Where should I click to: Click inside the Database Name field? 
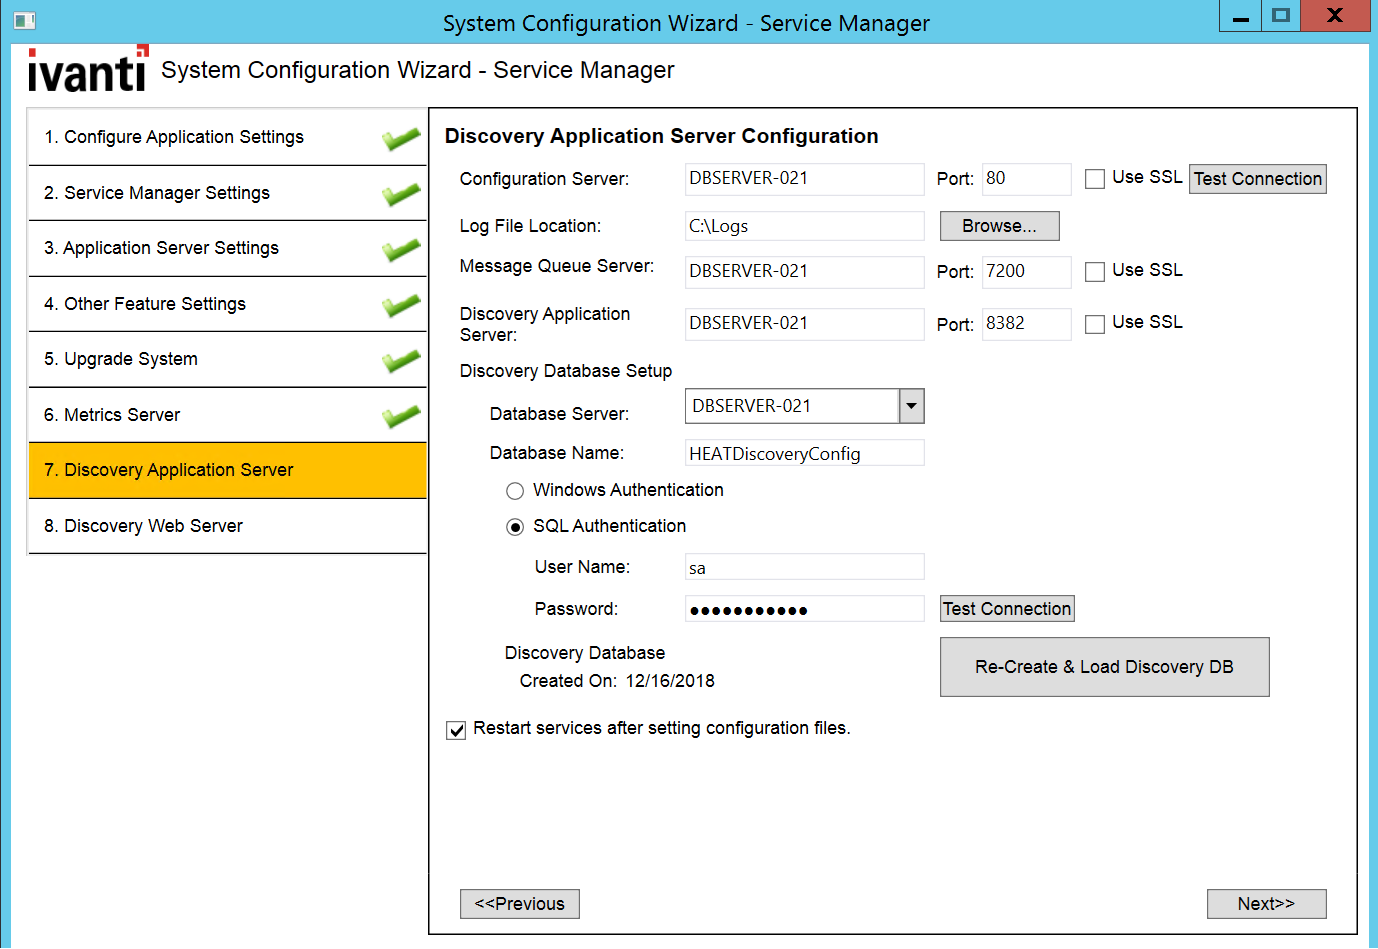(x=804, y=452)
